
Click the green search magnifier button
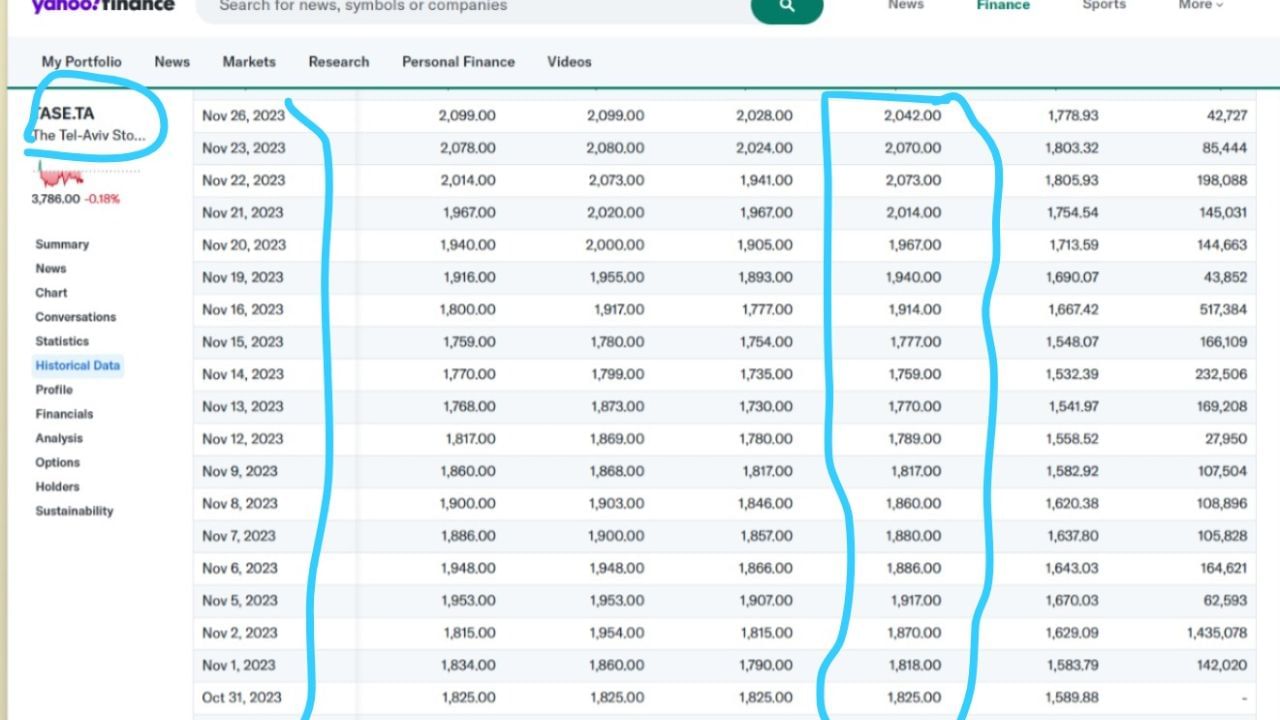(x=787, y=7)
